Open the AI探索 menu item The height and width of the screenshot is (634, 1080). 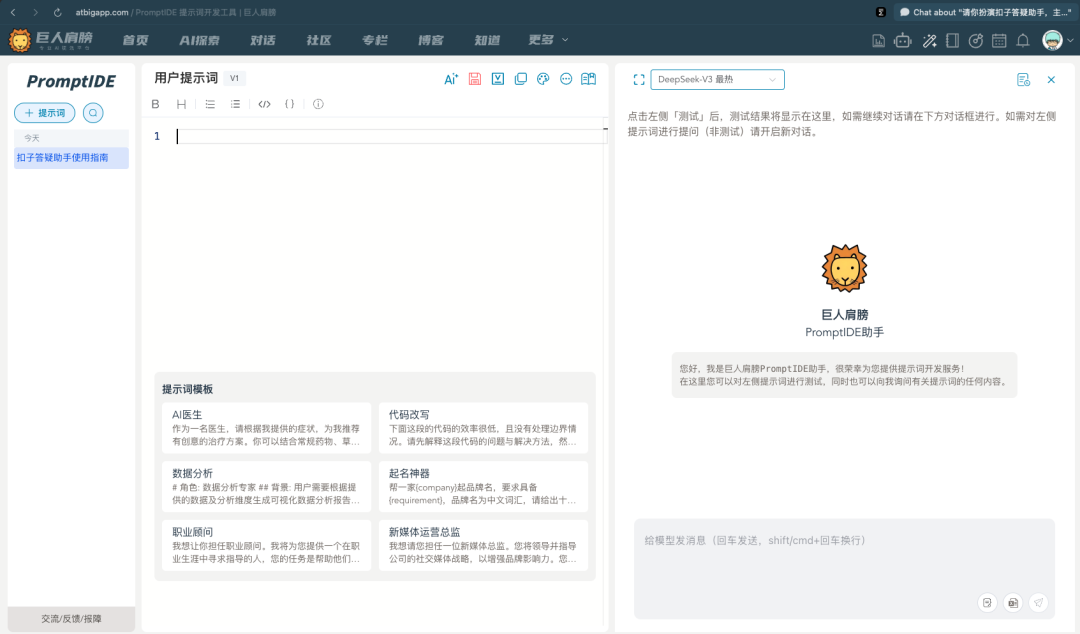[x=200, y=41]
